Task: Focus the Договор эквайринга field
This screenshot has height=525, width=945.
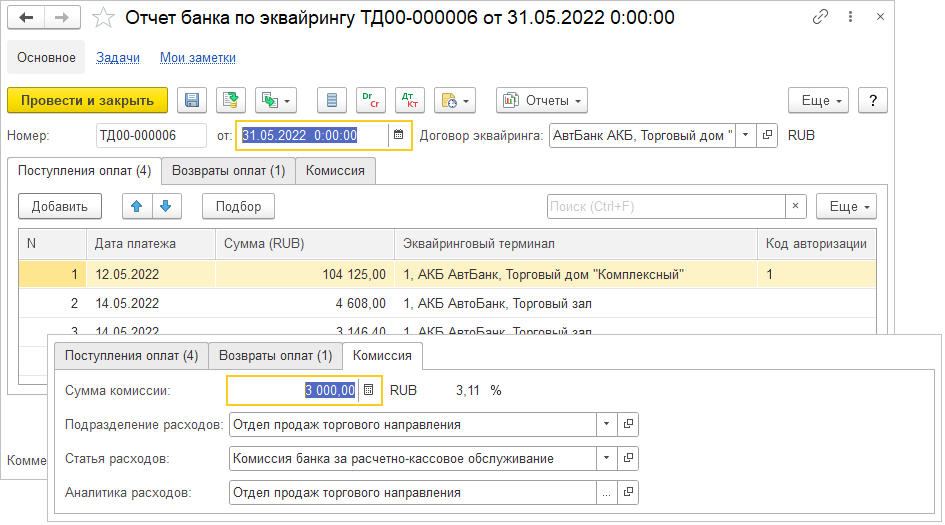Action: [x=642, y=136]
